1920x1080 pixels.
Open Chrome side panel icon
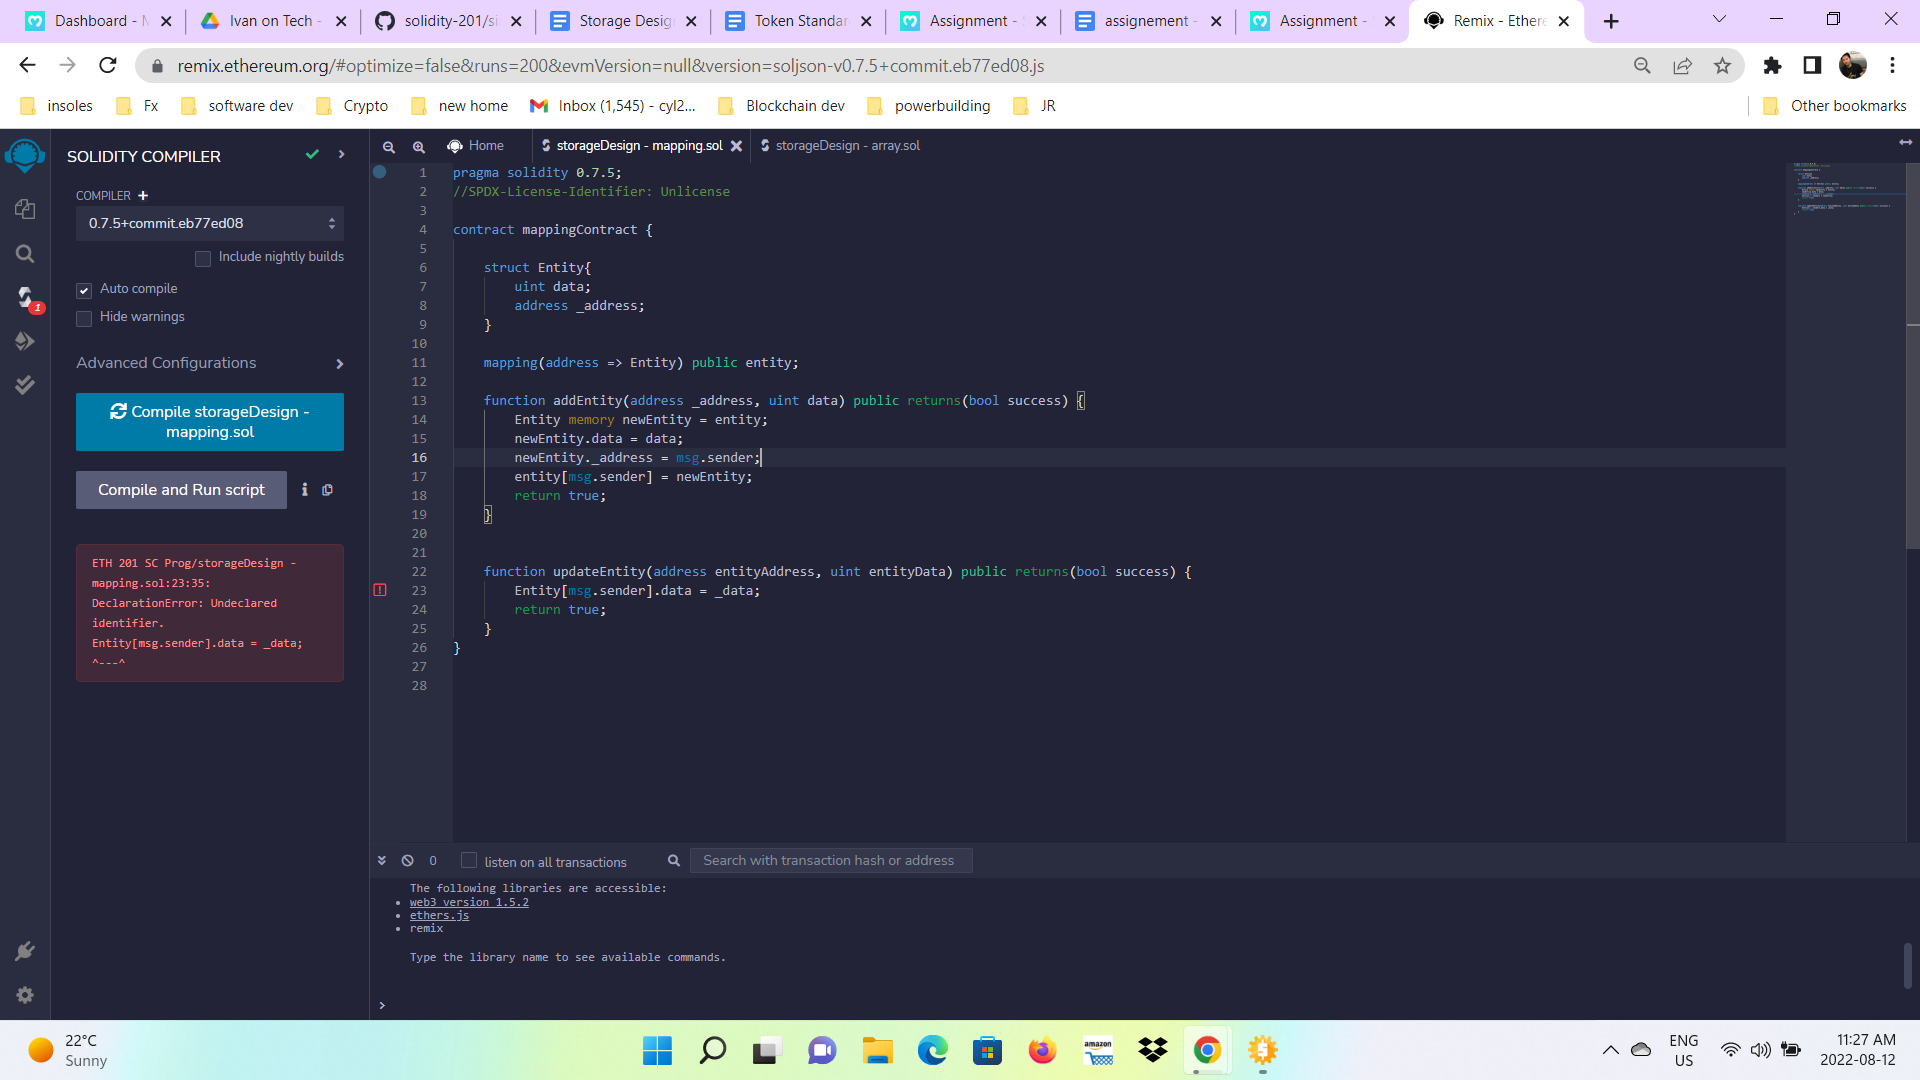(x=1812, y=66)
